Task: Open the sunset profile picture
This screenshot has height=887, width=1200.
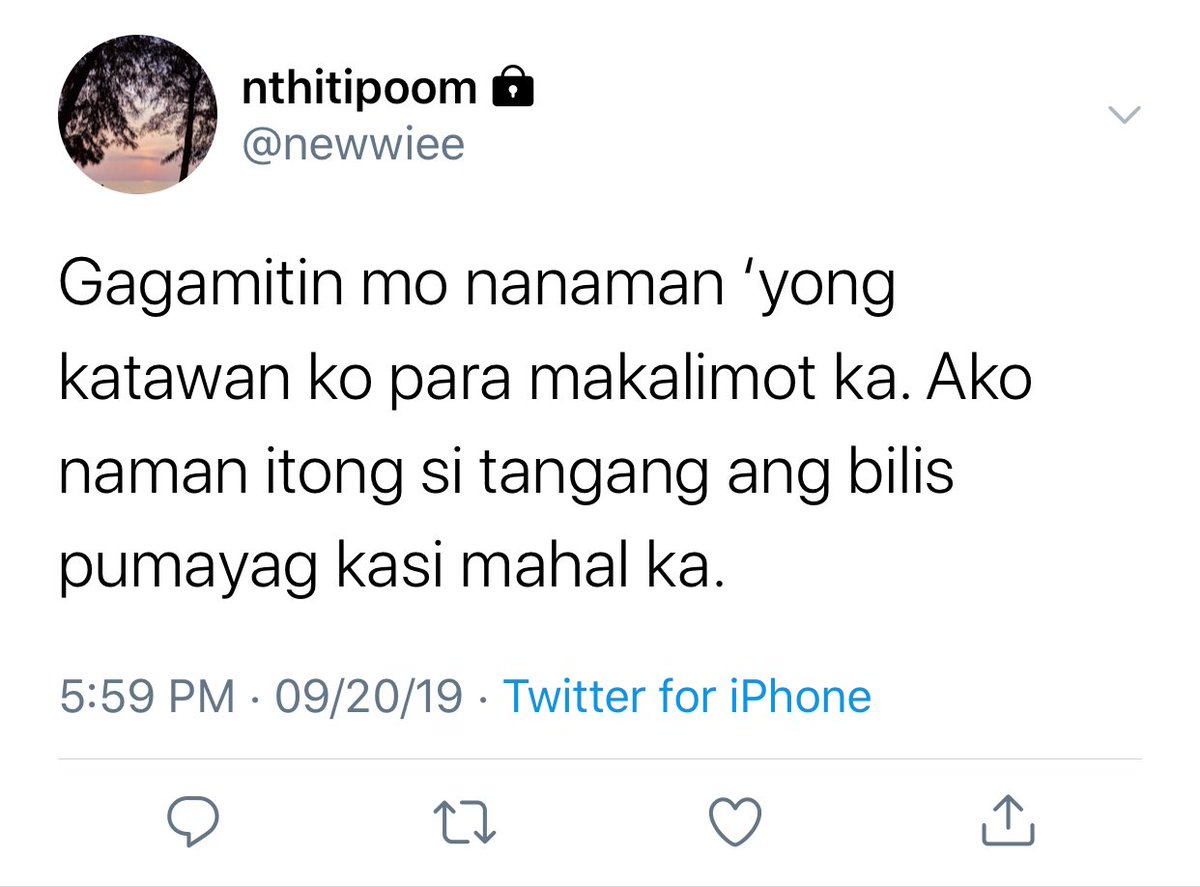Action: (x=138, y=115)
